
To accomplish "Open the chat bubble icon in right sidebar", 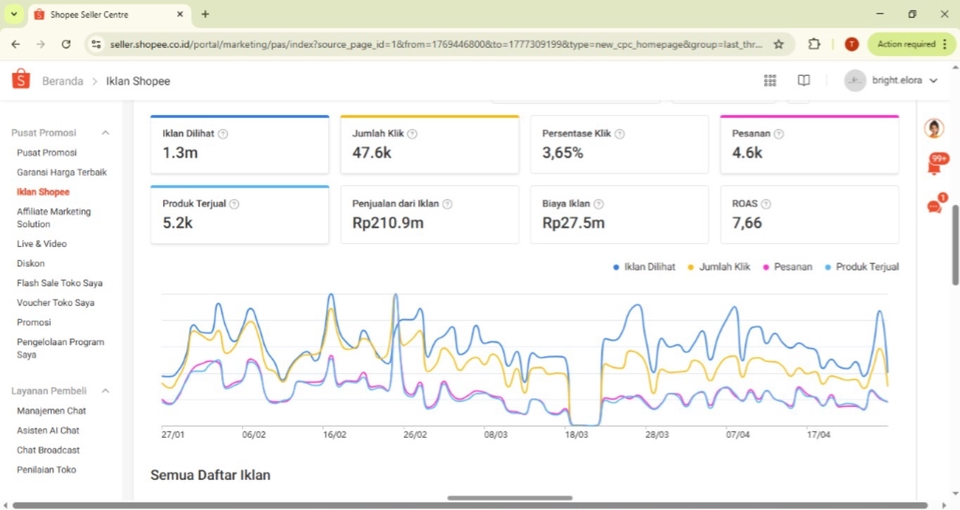I will point(935,206).
